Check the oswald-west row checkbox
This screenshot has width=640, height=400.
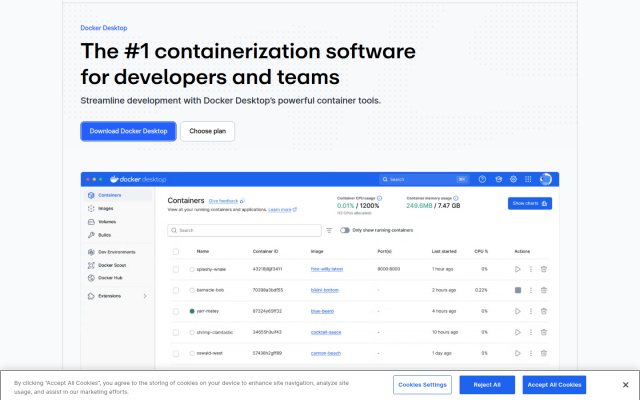click(x=176, y=353)
